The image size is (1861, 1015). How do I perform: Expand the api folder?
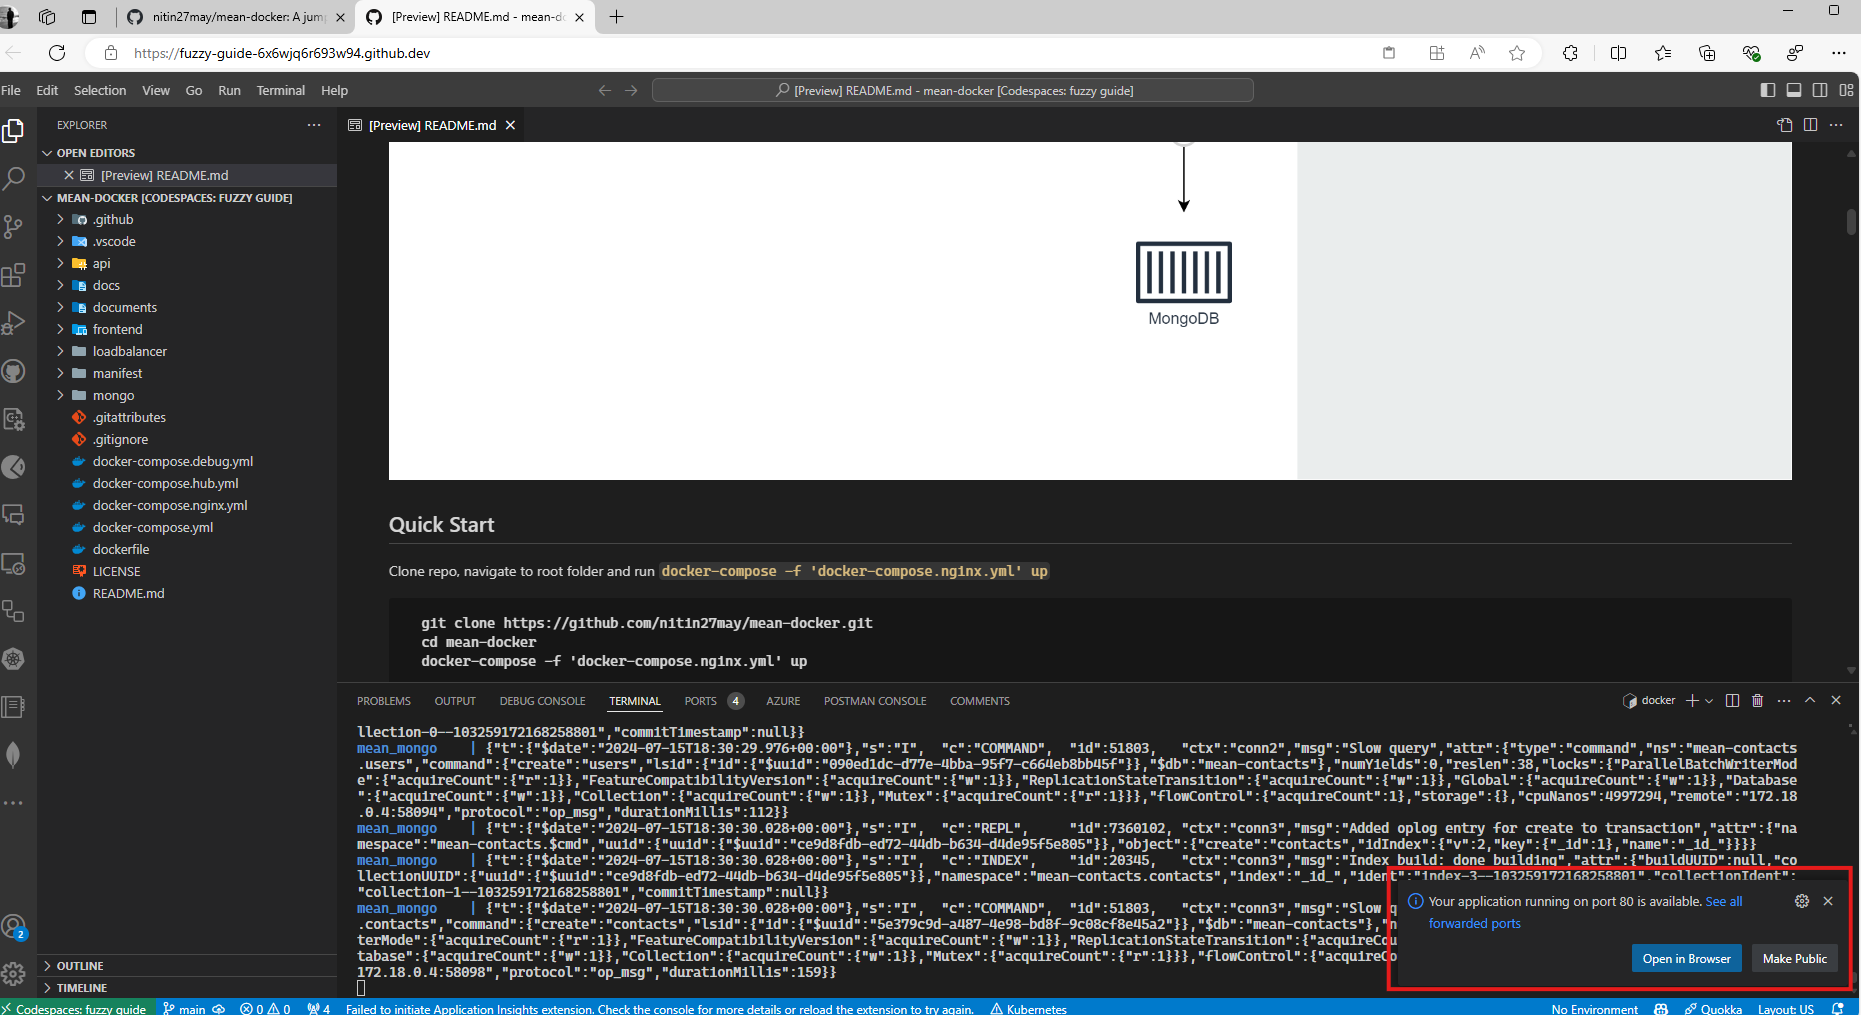pos(187,263)
